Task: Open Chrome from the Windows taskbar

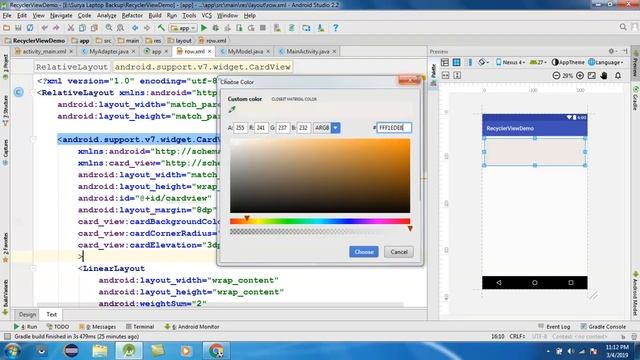Action: [216, 351]
